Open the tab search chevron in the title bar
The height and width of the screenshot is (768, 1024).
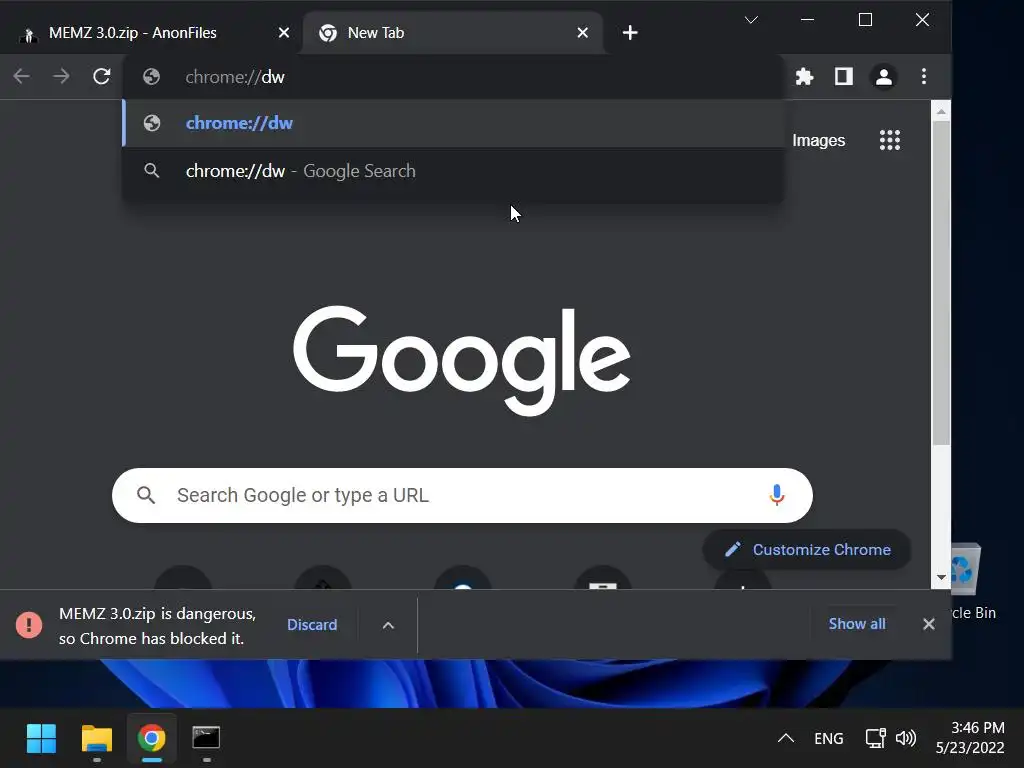coord(751,20)
